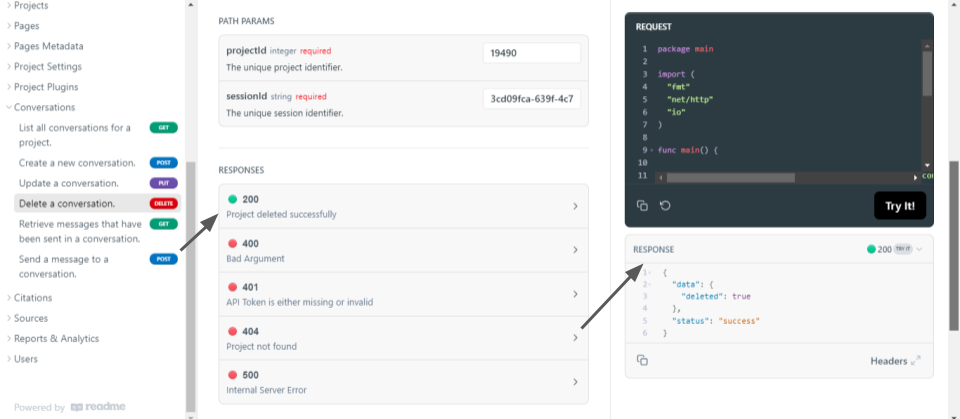Reset the request code with the refresh icon

(x=665, y=206)
